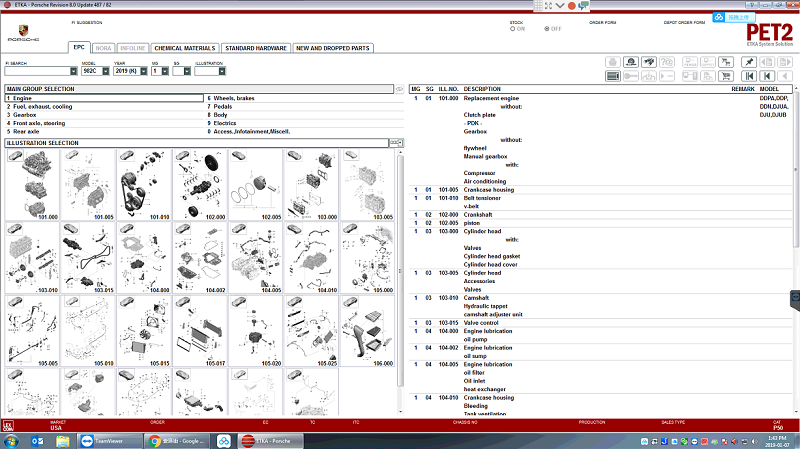Click the question mark phone help icon
The height and width of the screenshot is (449, 800).
point(667,62)
